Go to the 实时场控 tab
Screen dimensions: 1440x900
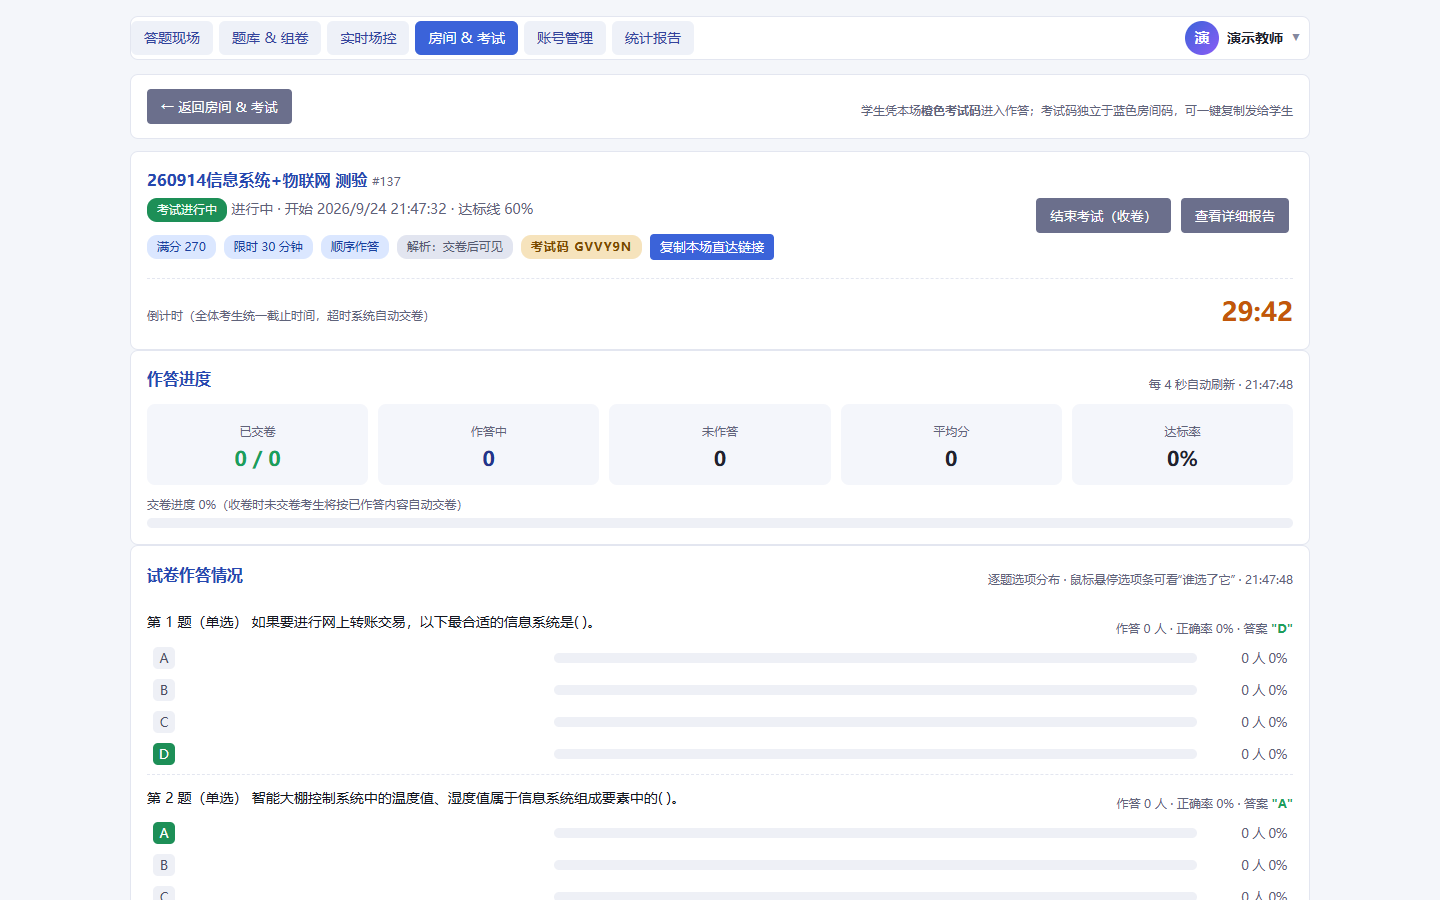[x=368, y=38]
